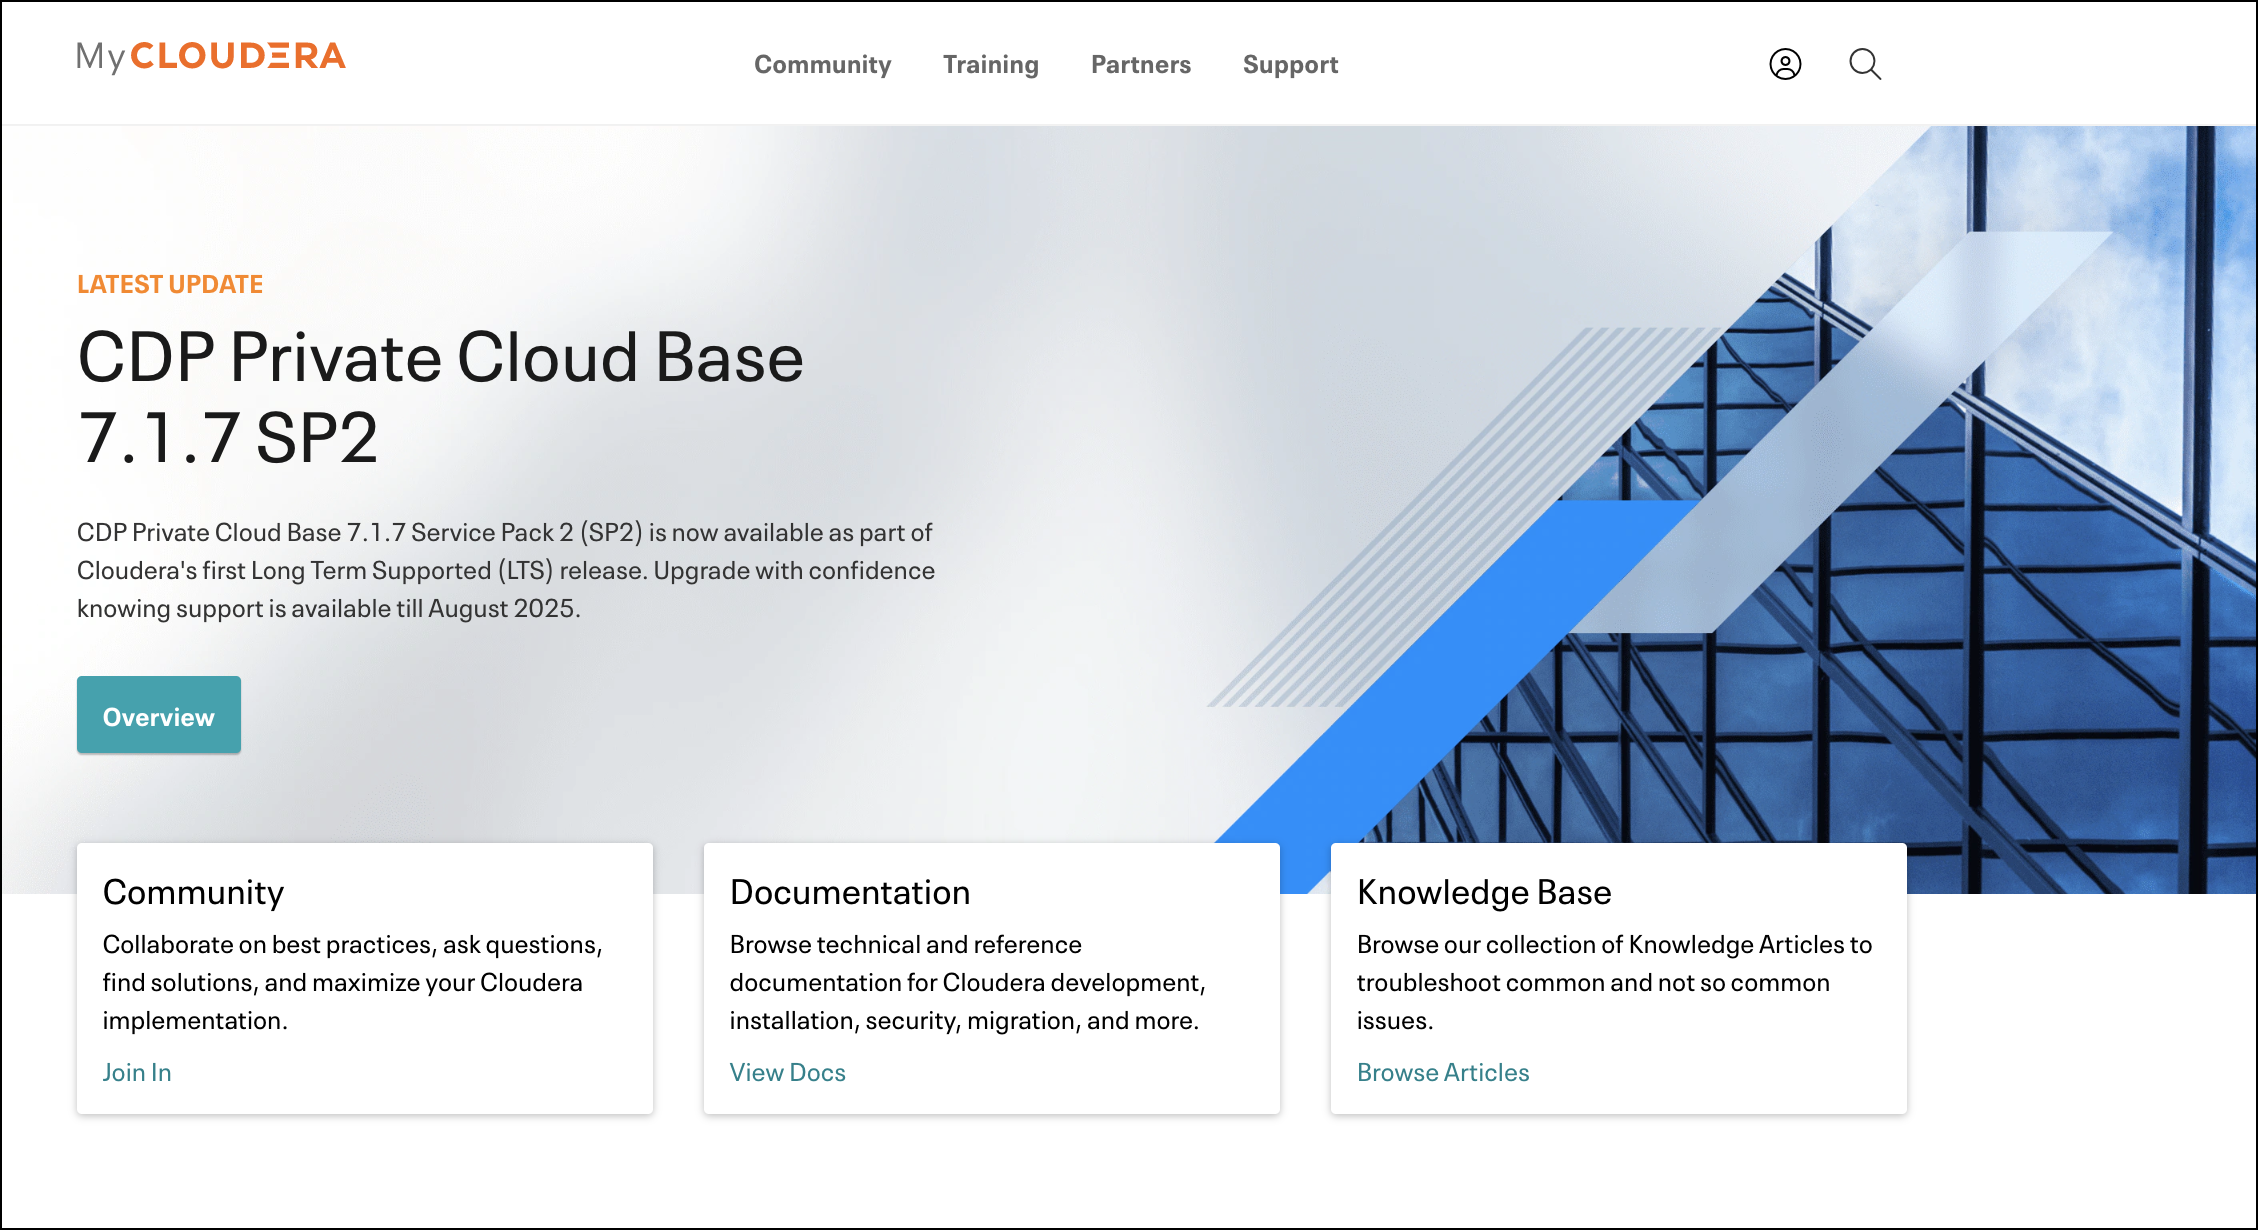Viewport: 2258px width, 1230px height.
Task: Click the Browse Articles link
Action: coord(1442,1072)
